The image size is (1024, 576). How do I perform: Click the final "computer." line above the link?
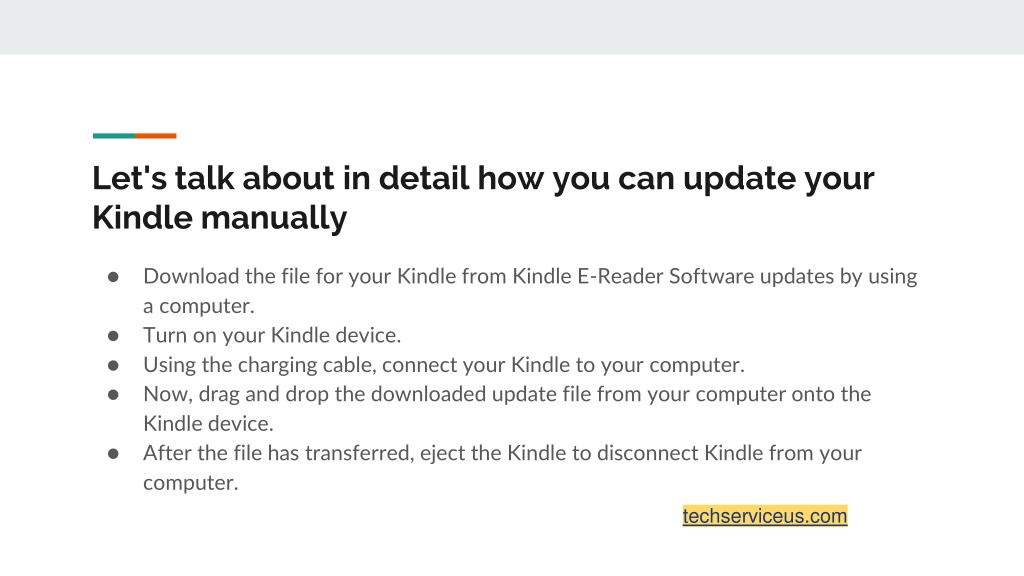point(191,483)
